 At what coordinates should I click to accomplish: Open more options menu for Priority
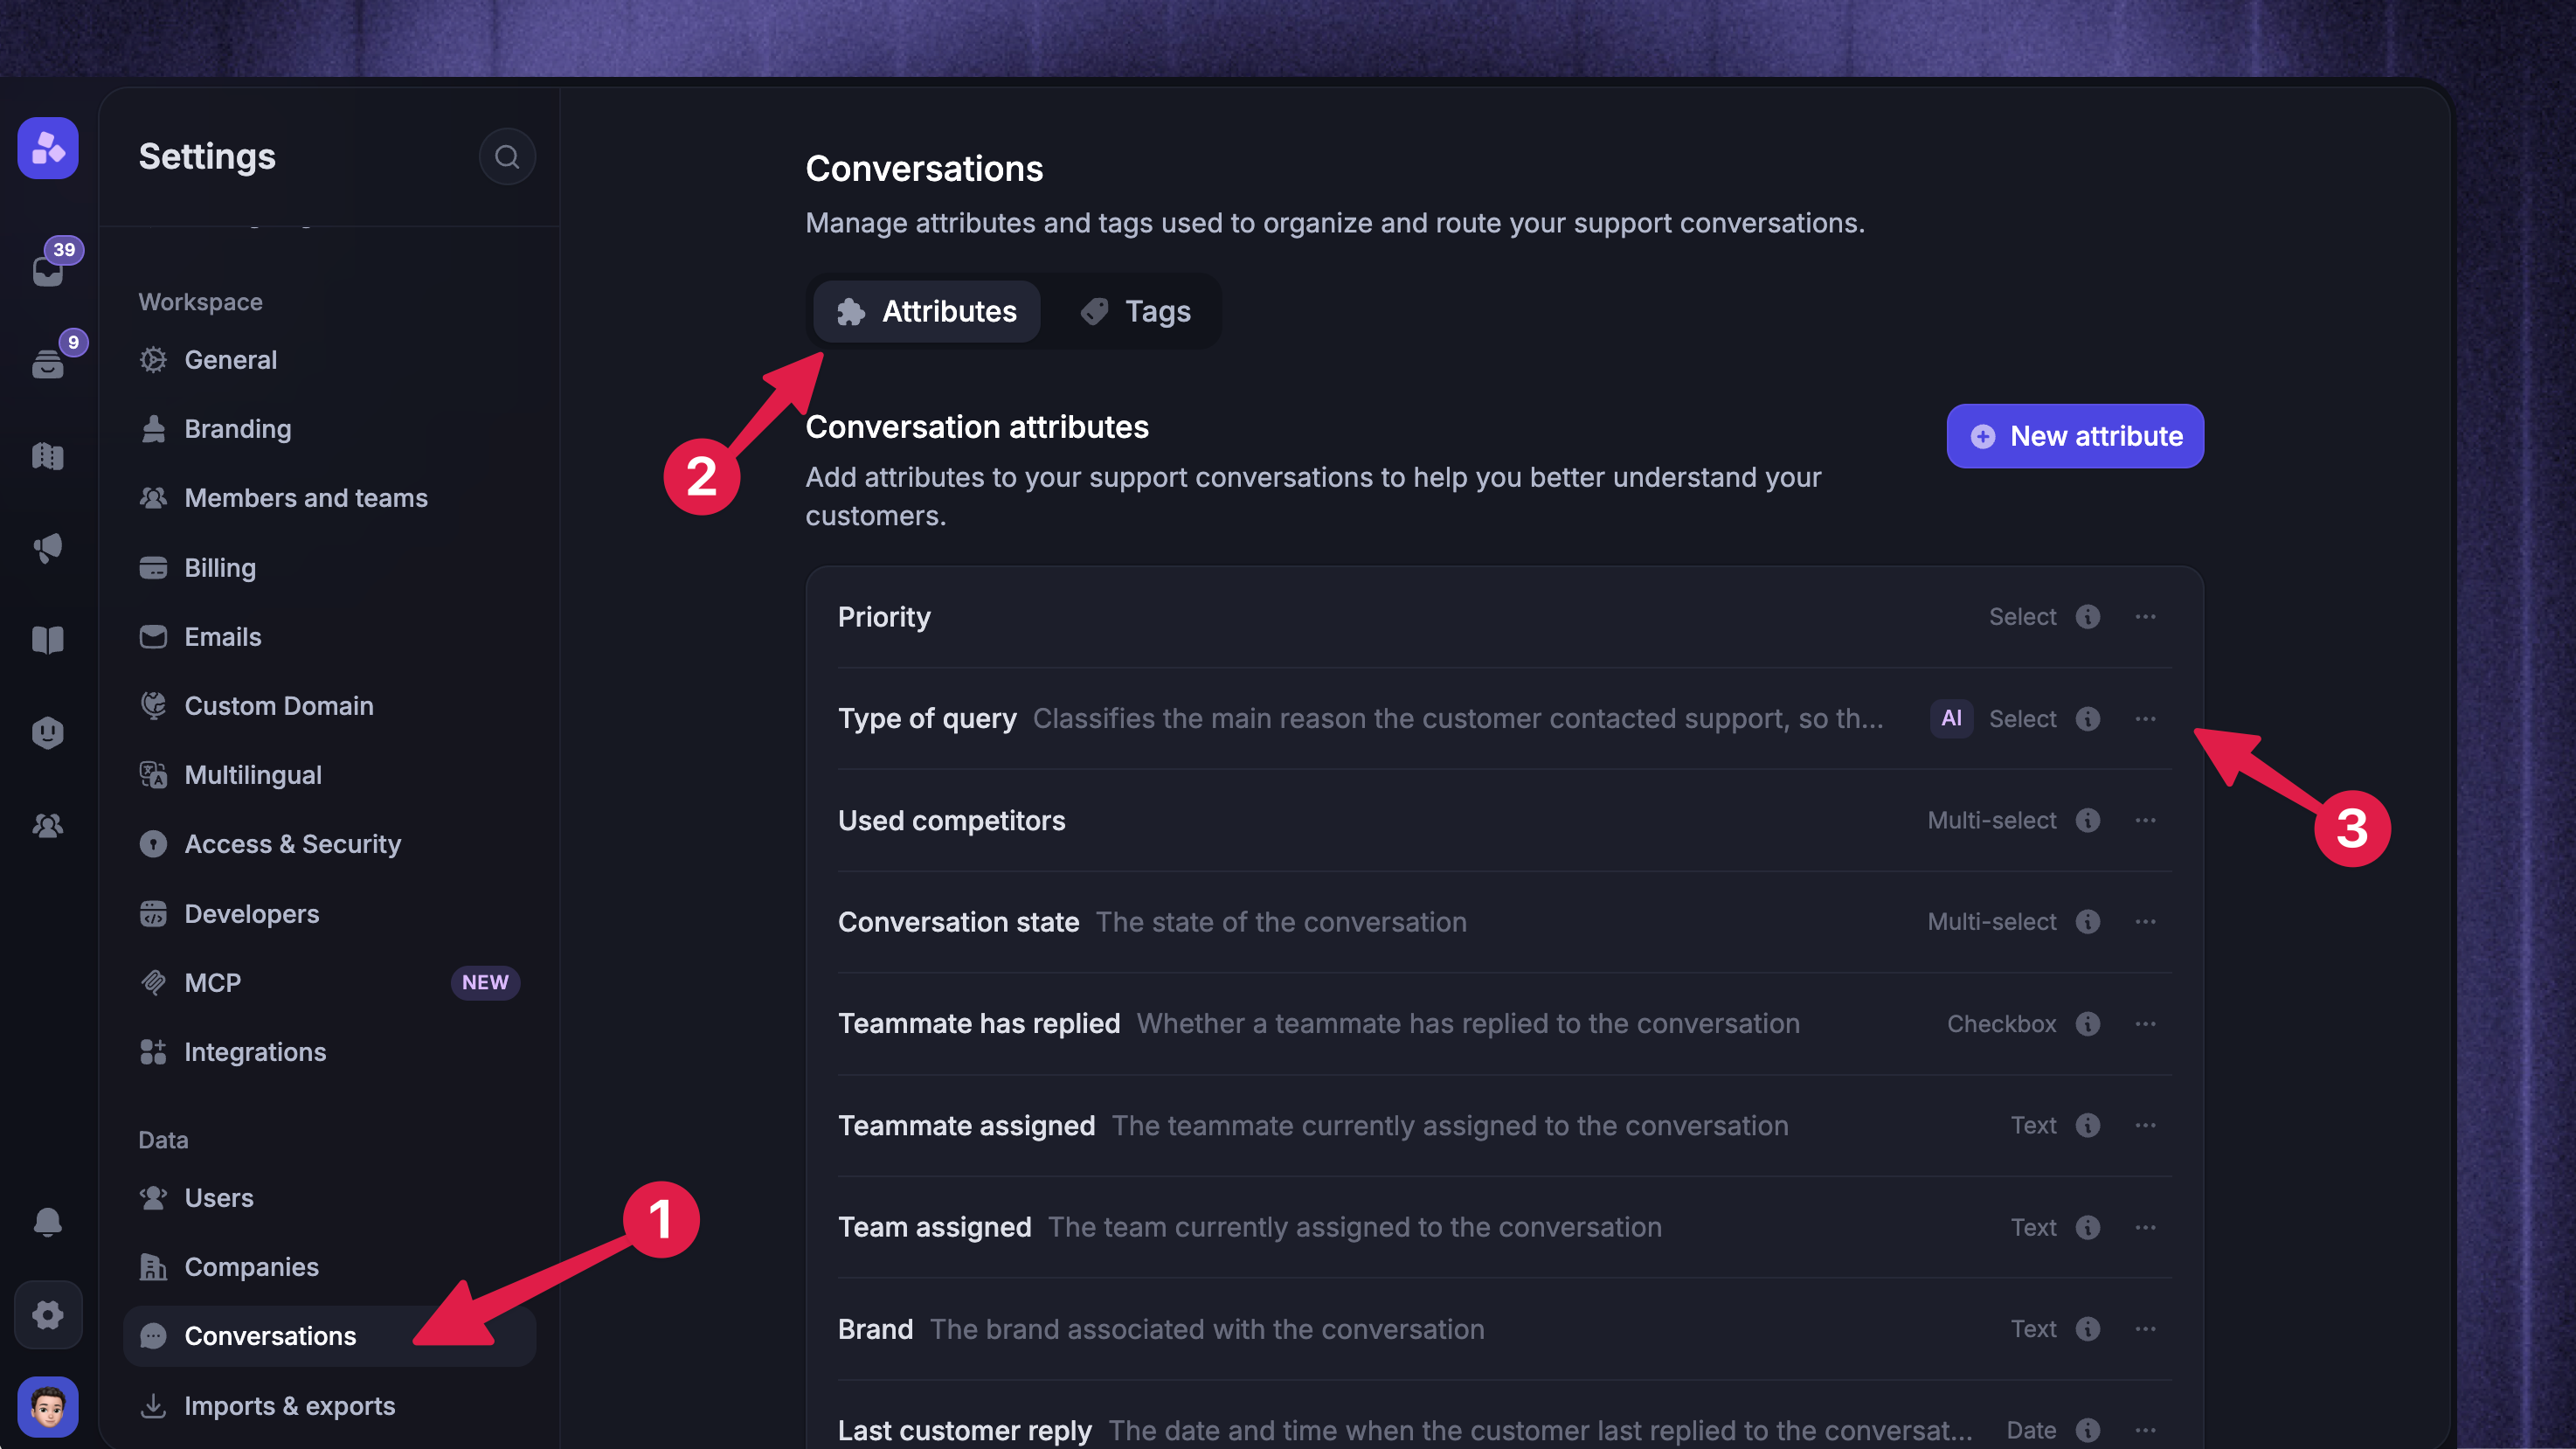click(x=2146, y=617)
